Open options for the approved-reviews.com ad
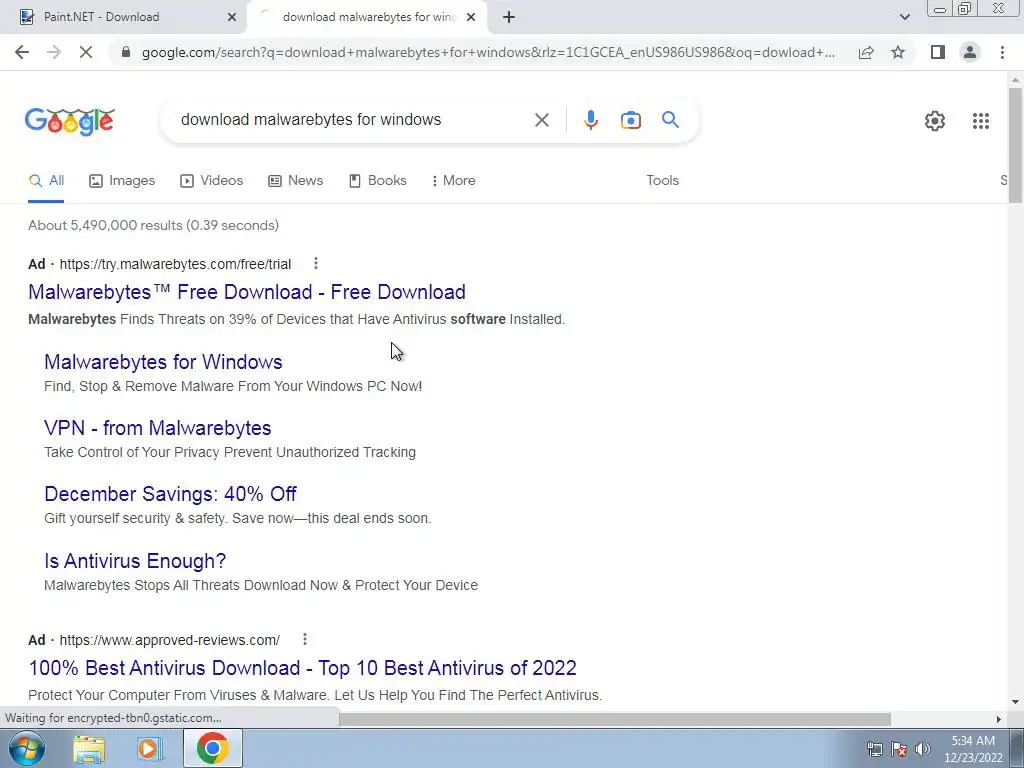 [304, 639]
